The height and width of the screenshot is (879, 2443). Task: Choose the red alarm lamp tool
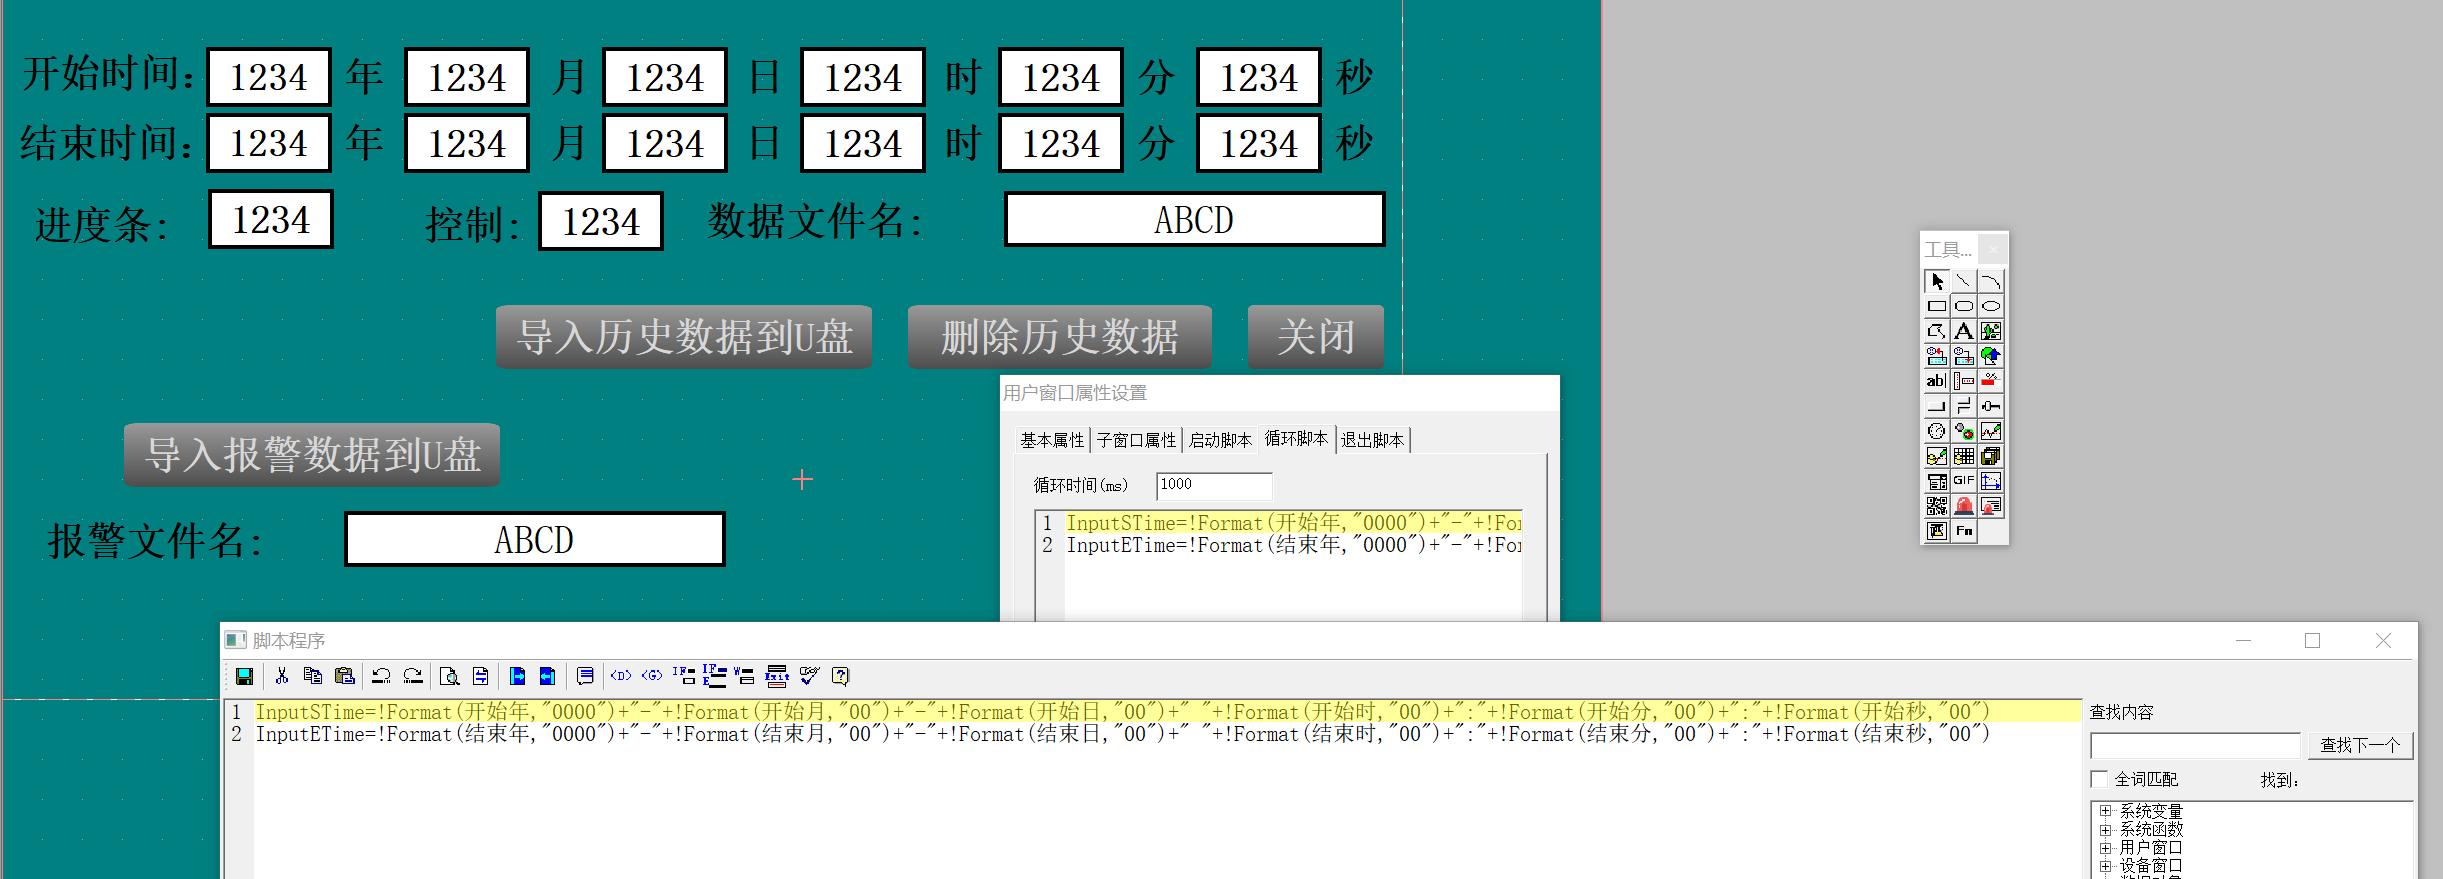point(1964,506)
